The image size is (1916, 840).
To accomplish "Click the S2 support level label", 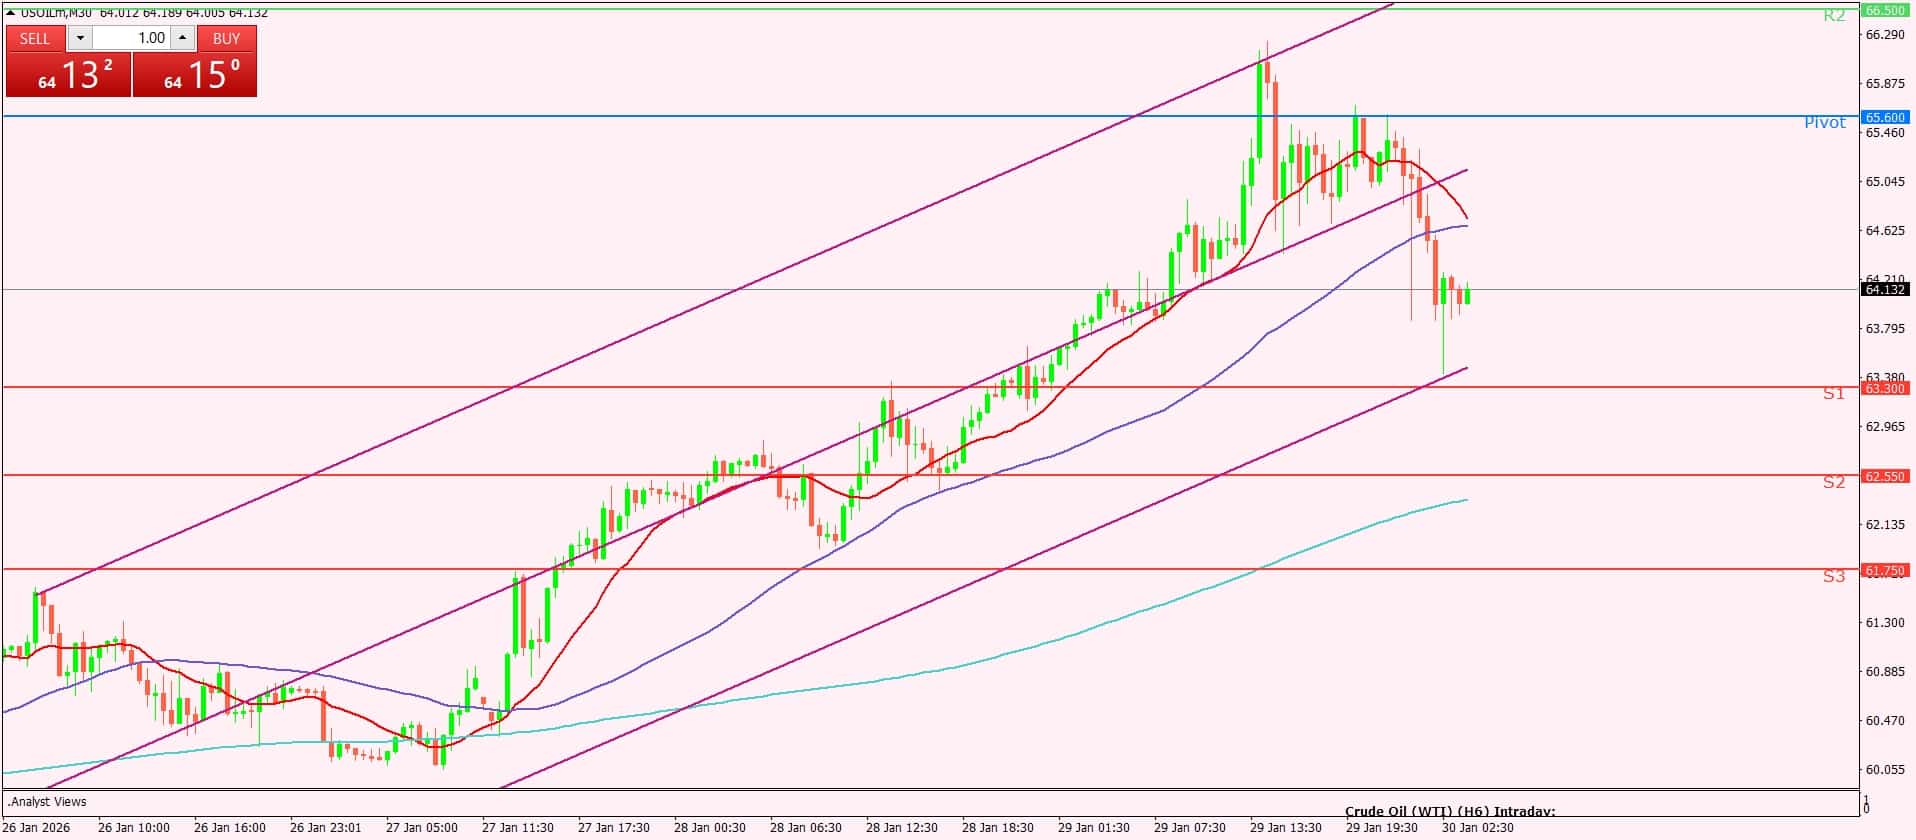I will 1833,482.
